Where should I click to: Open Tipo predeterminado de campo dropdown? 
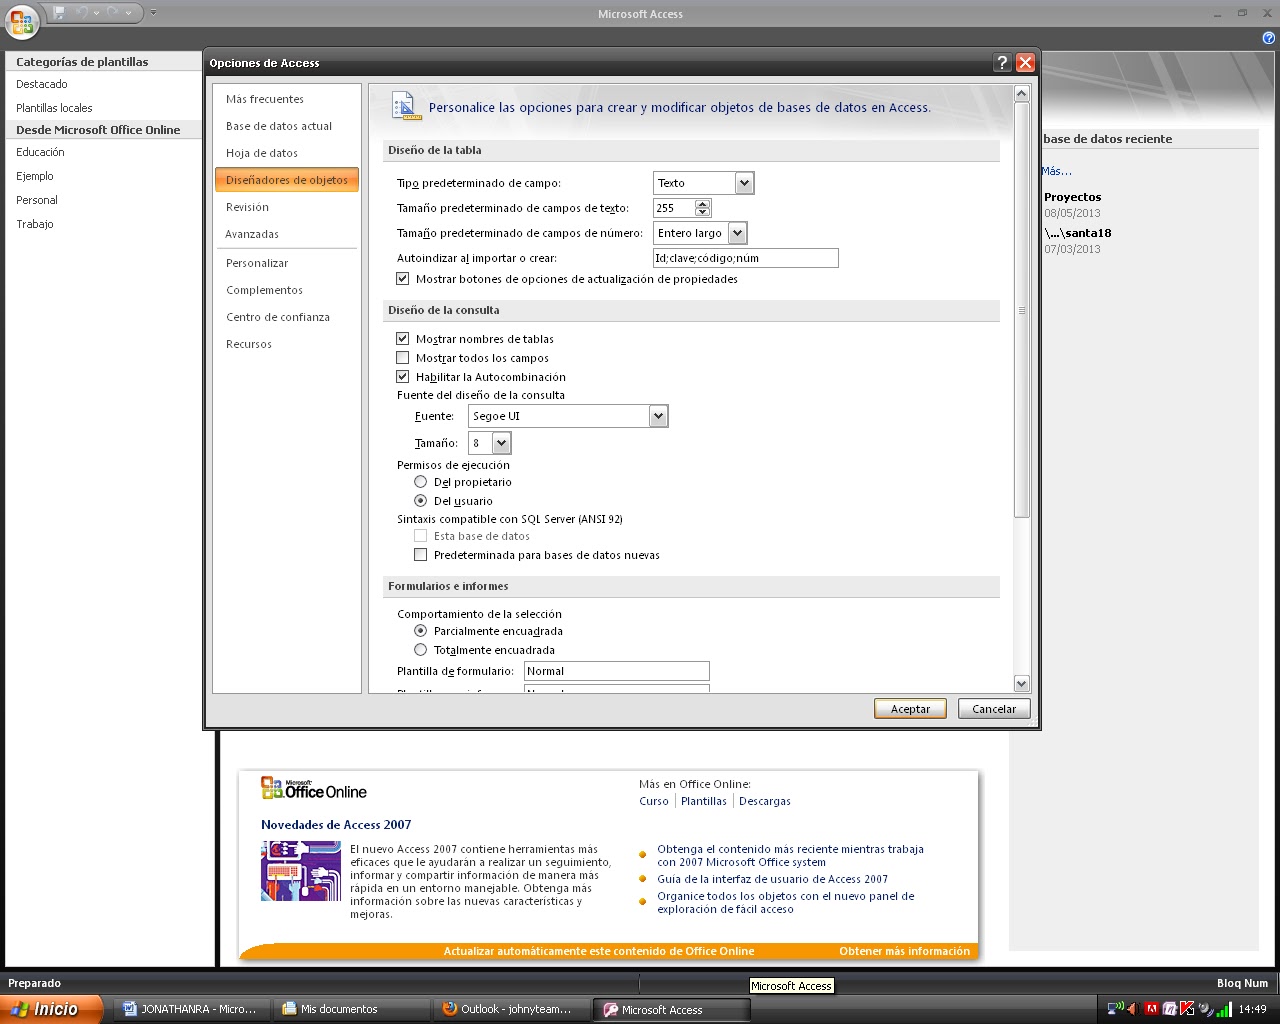tap(744, 183)
